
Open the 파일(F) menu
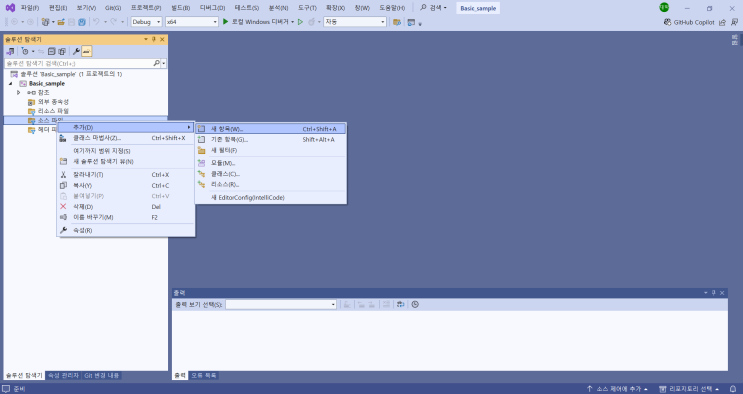click(x=29, y=8)
